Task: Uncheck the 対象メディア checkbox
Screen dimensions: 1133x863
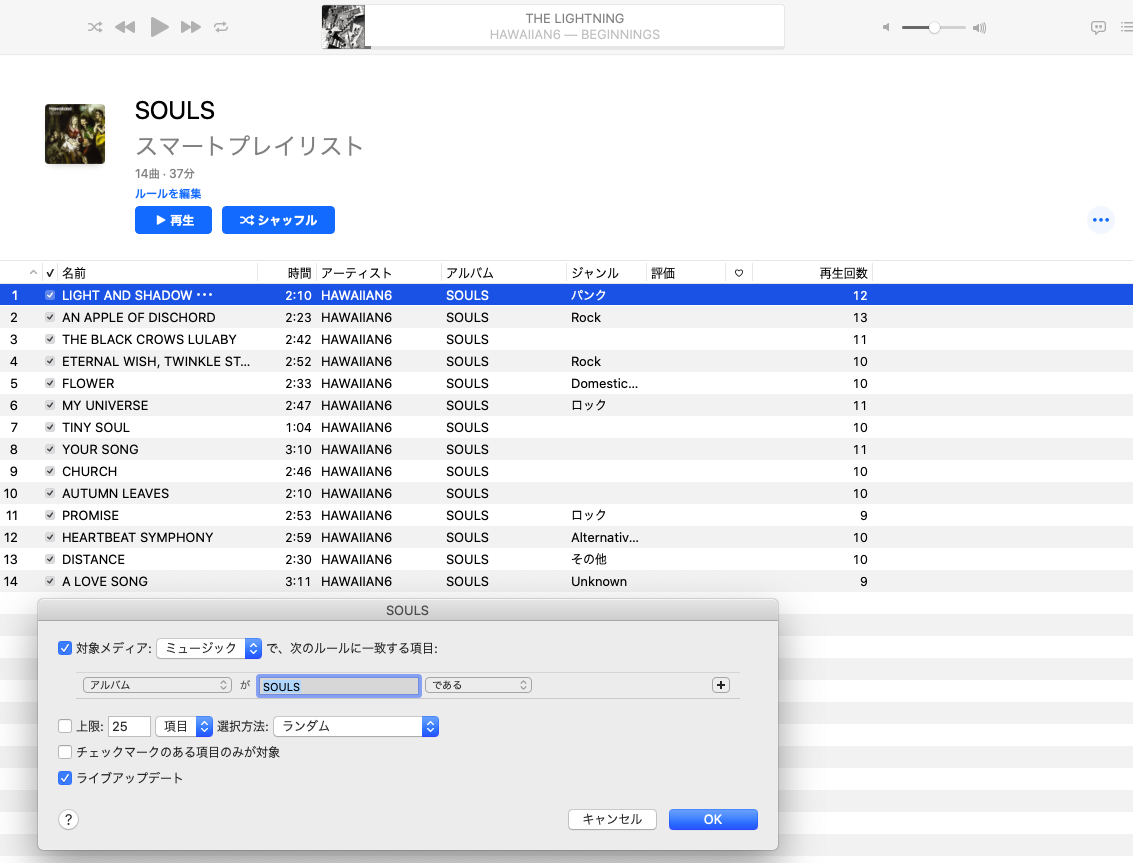Action: [66, 648]
